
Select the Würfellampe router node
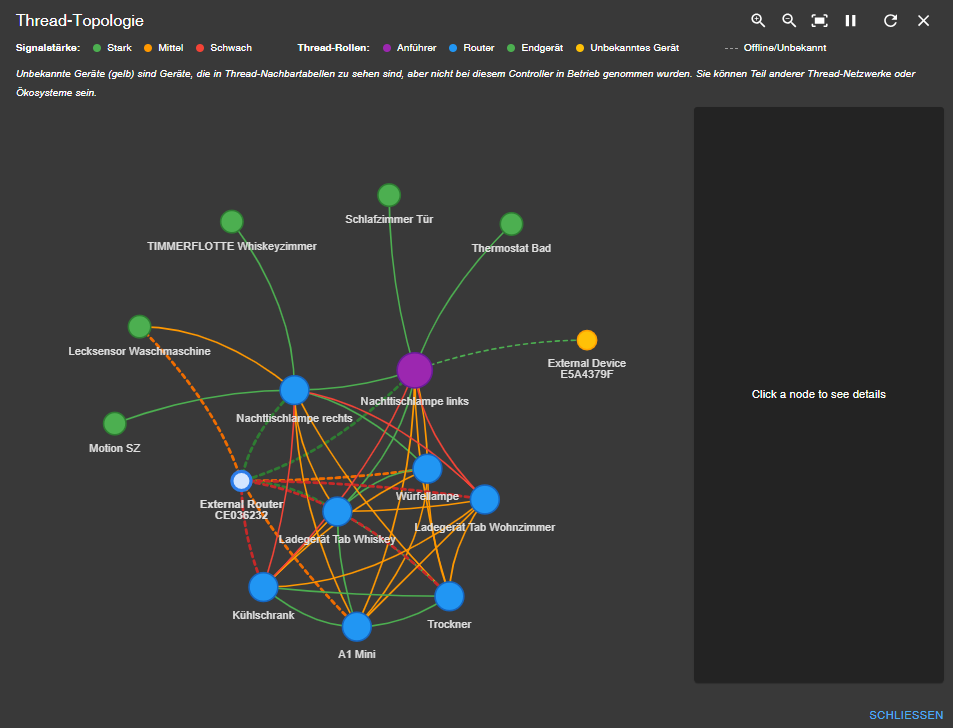[427, 469]
